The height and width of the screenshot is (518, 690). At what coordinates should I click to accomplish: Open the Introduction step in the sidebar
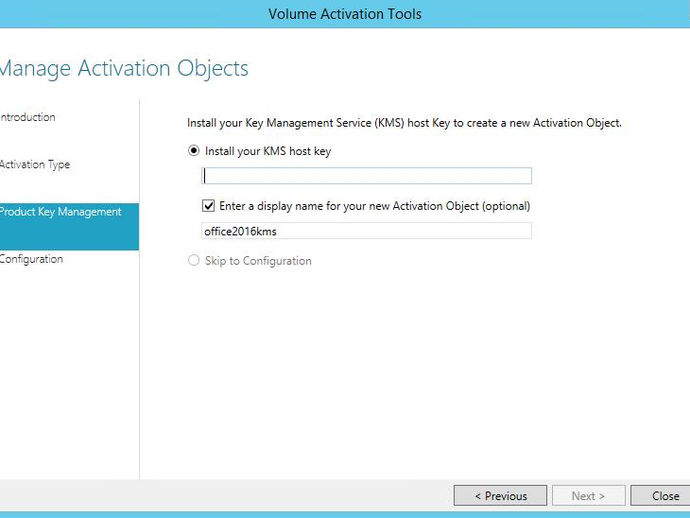tap(28, 117)
